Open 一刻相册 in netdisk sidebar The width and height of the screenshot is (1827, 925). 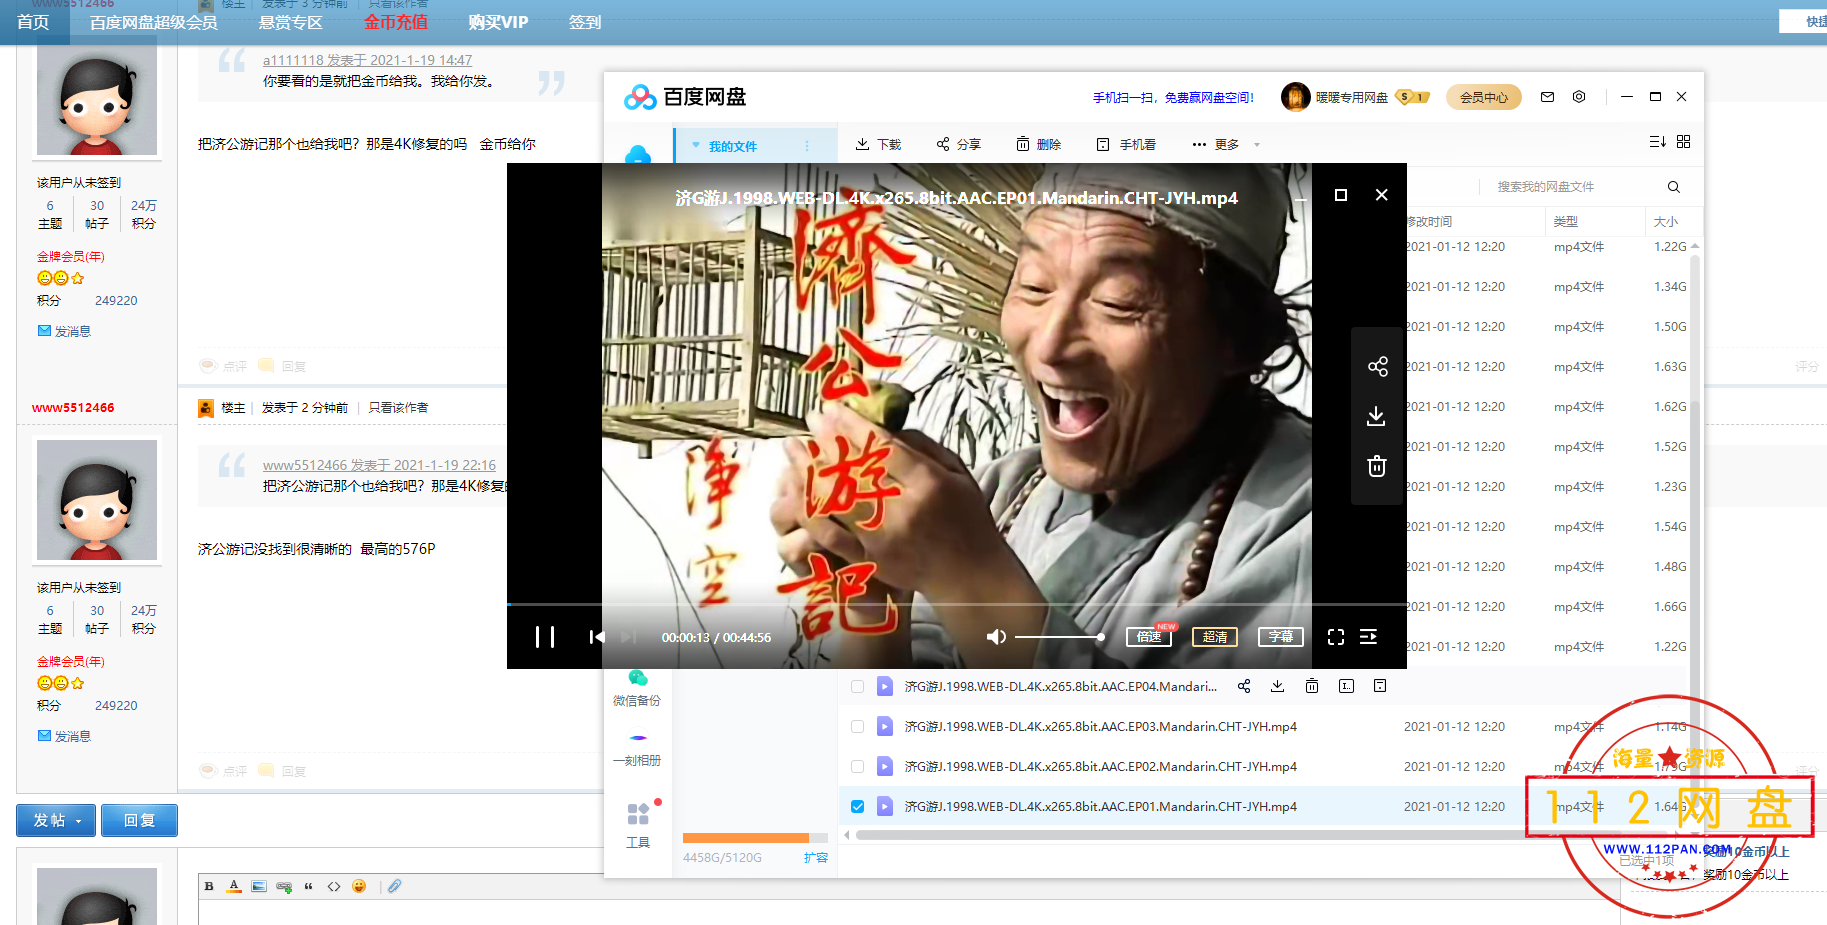click(x=637, y=750)
